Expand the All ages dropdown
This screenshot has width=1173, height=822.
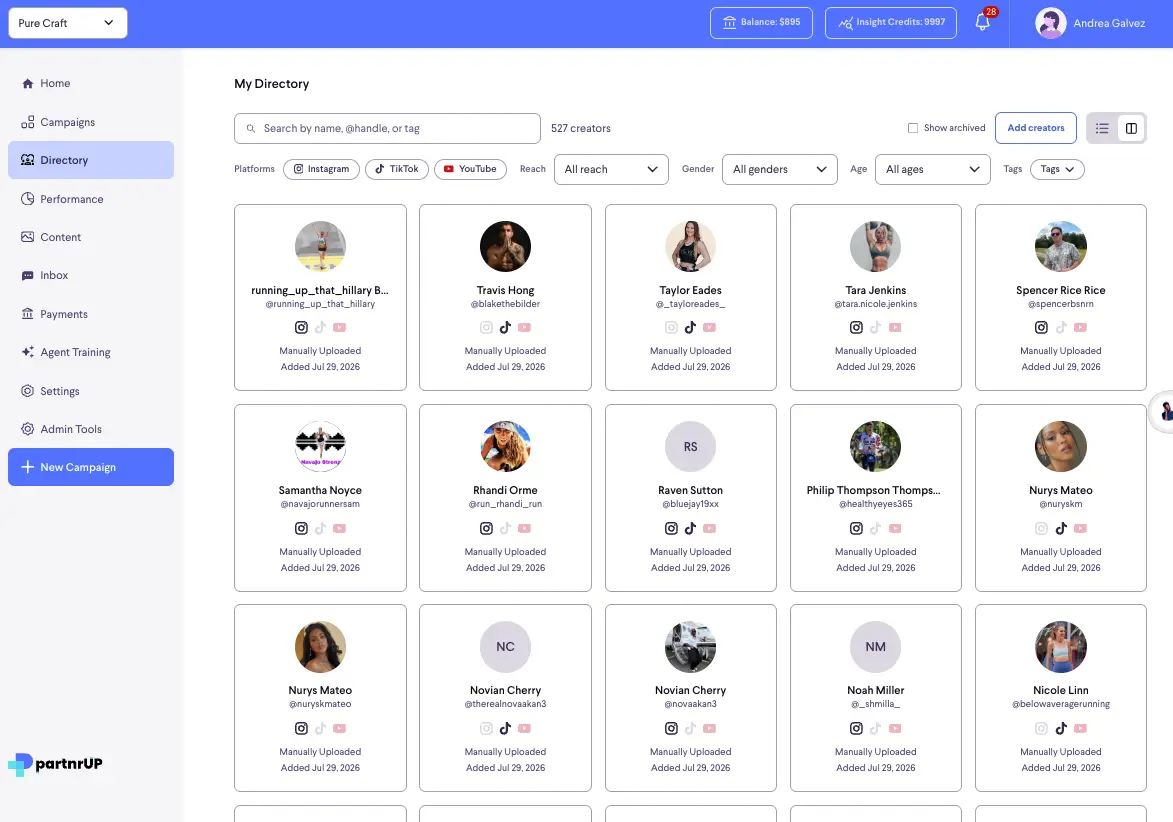point(932,169)
